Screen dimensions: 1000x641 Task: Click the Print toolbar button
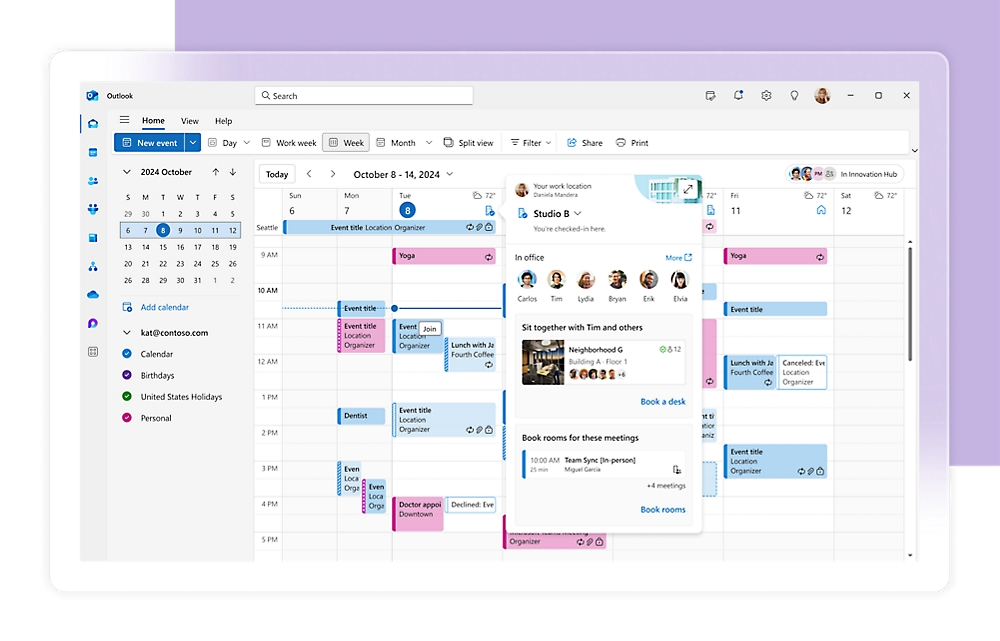coord(632,143)
